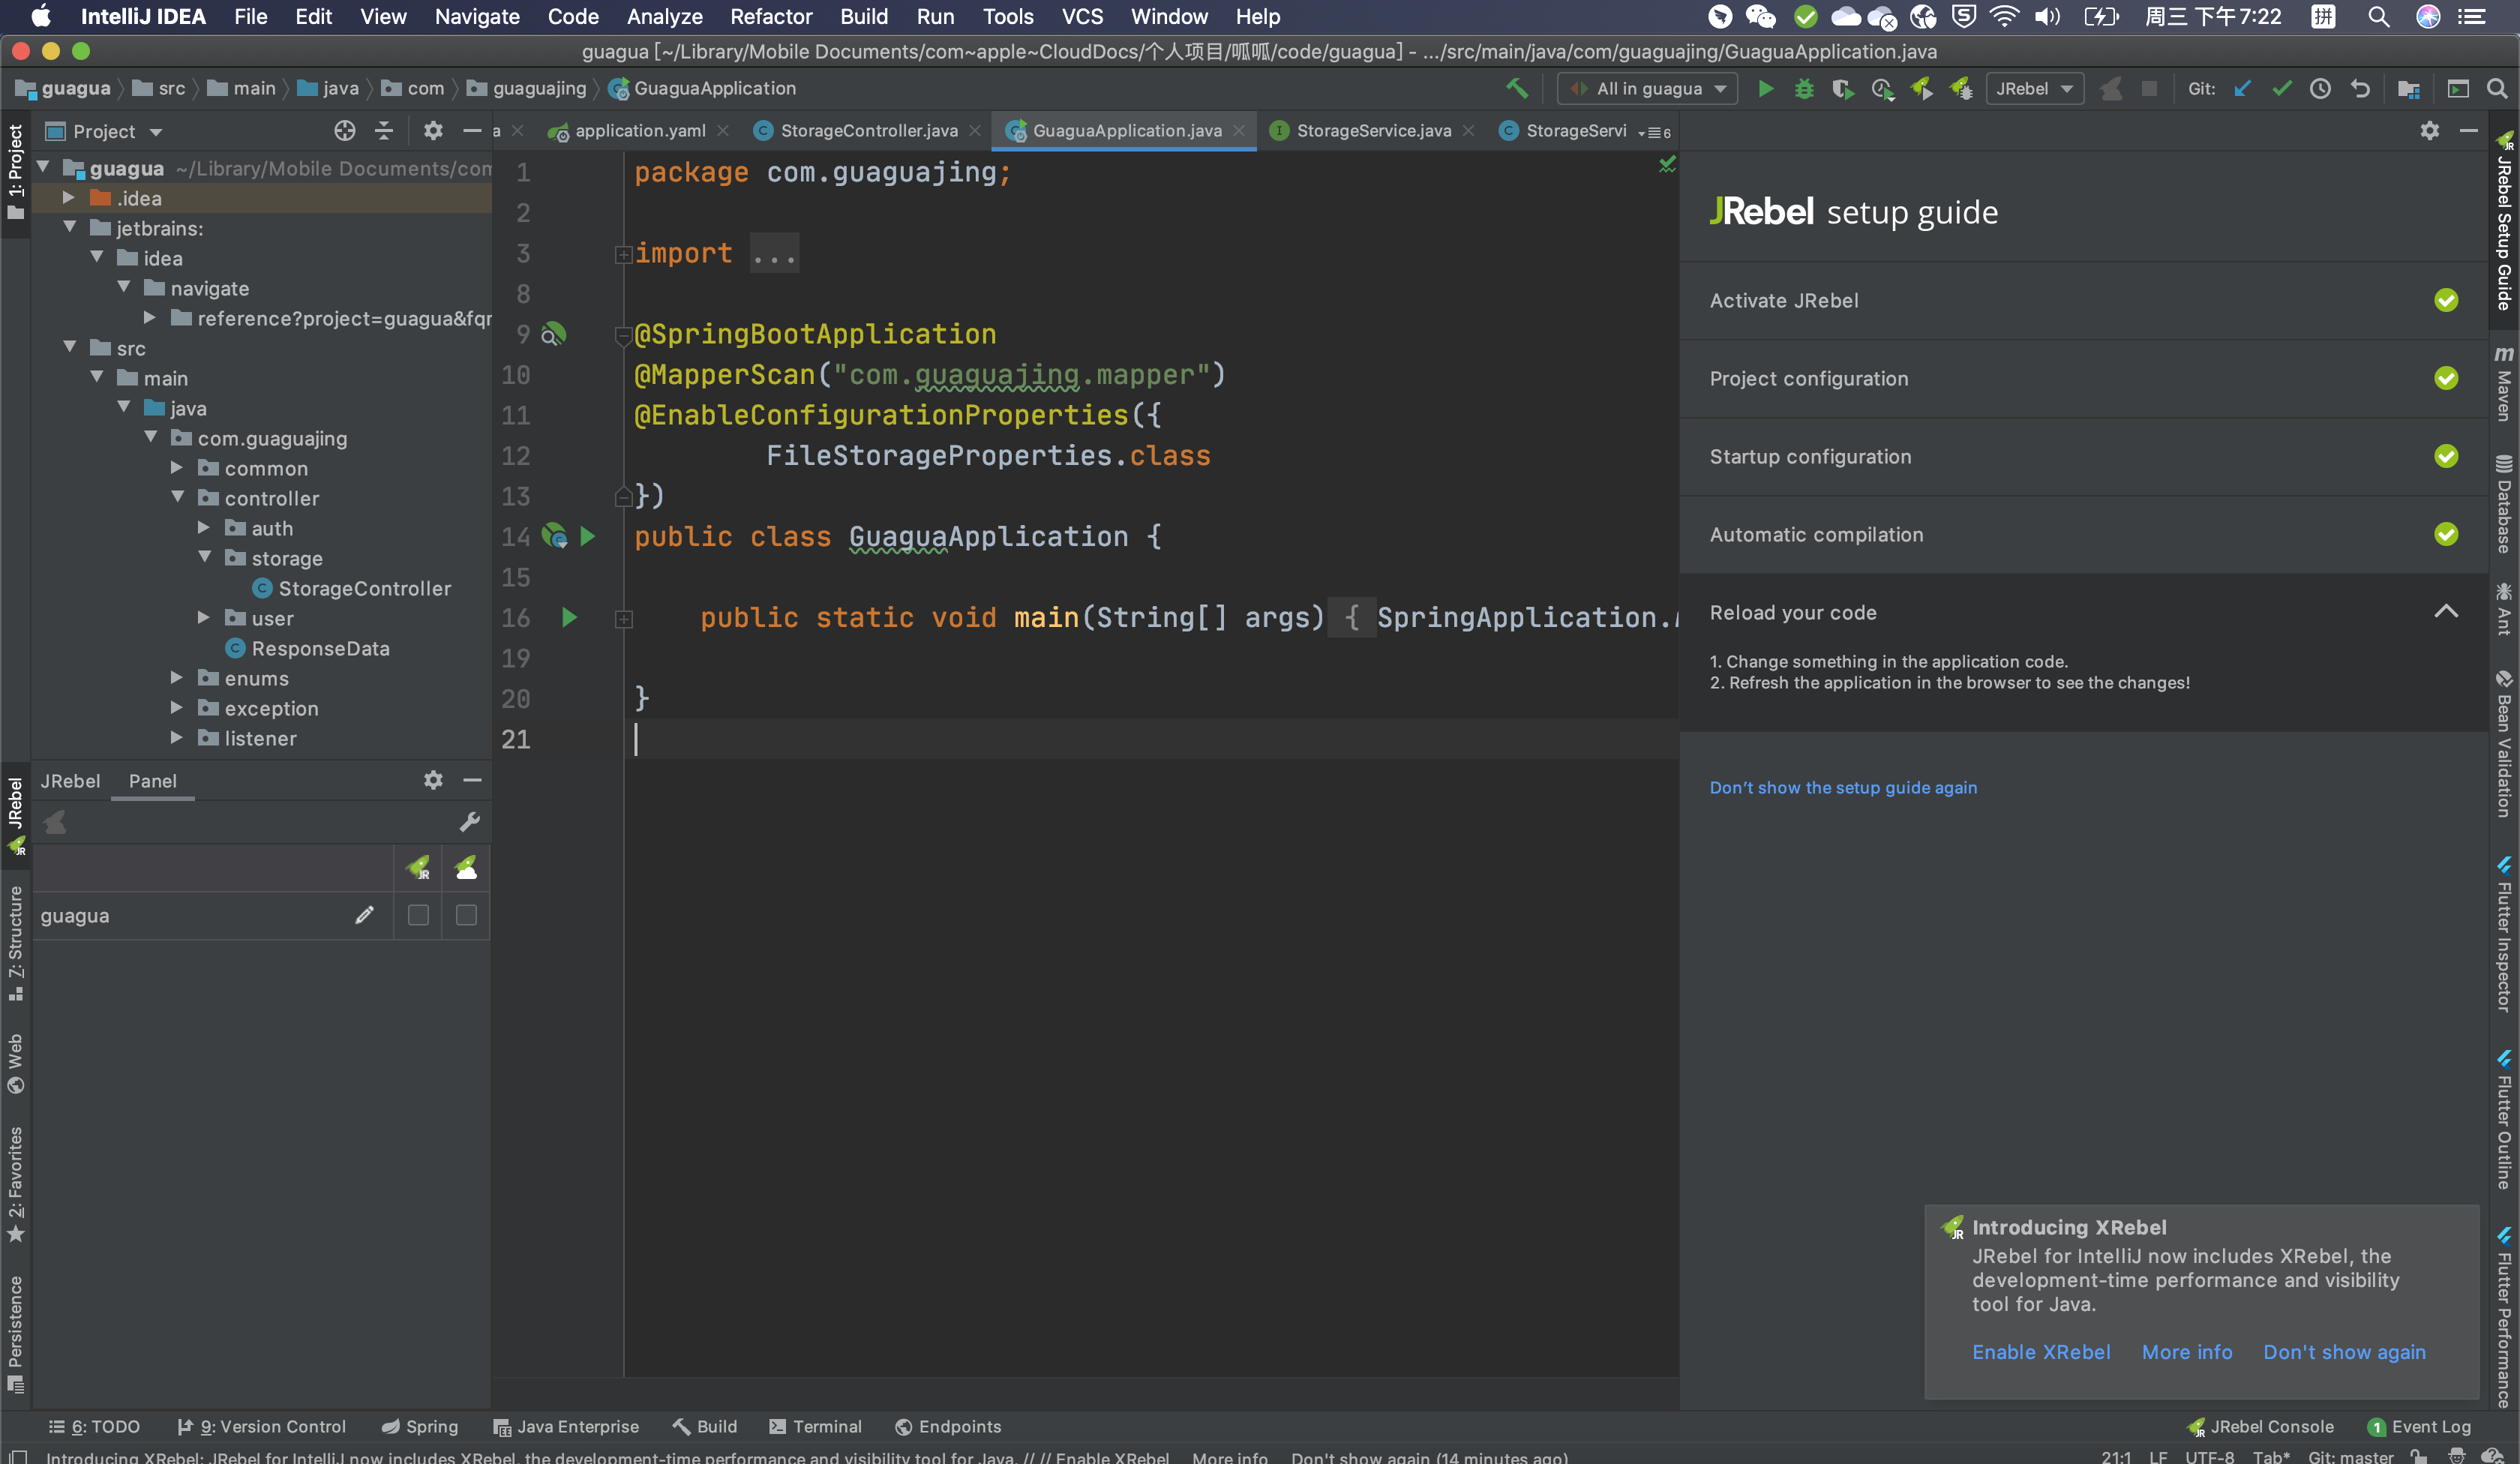This screenshot has height=1464, width=2520.
Task: Switch to the StorageController.java tab
Action: click(867, 131)
